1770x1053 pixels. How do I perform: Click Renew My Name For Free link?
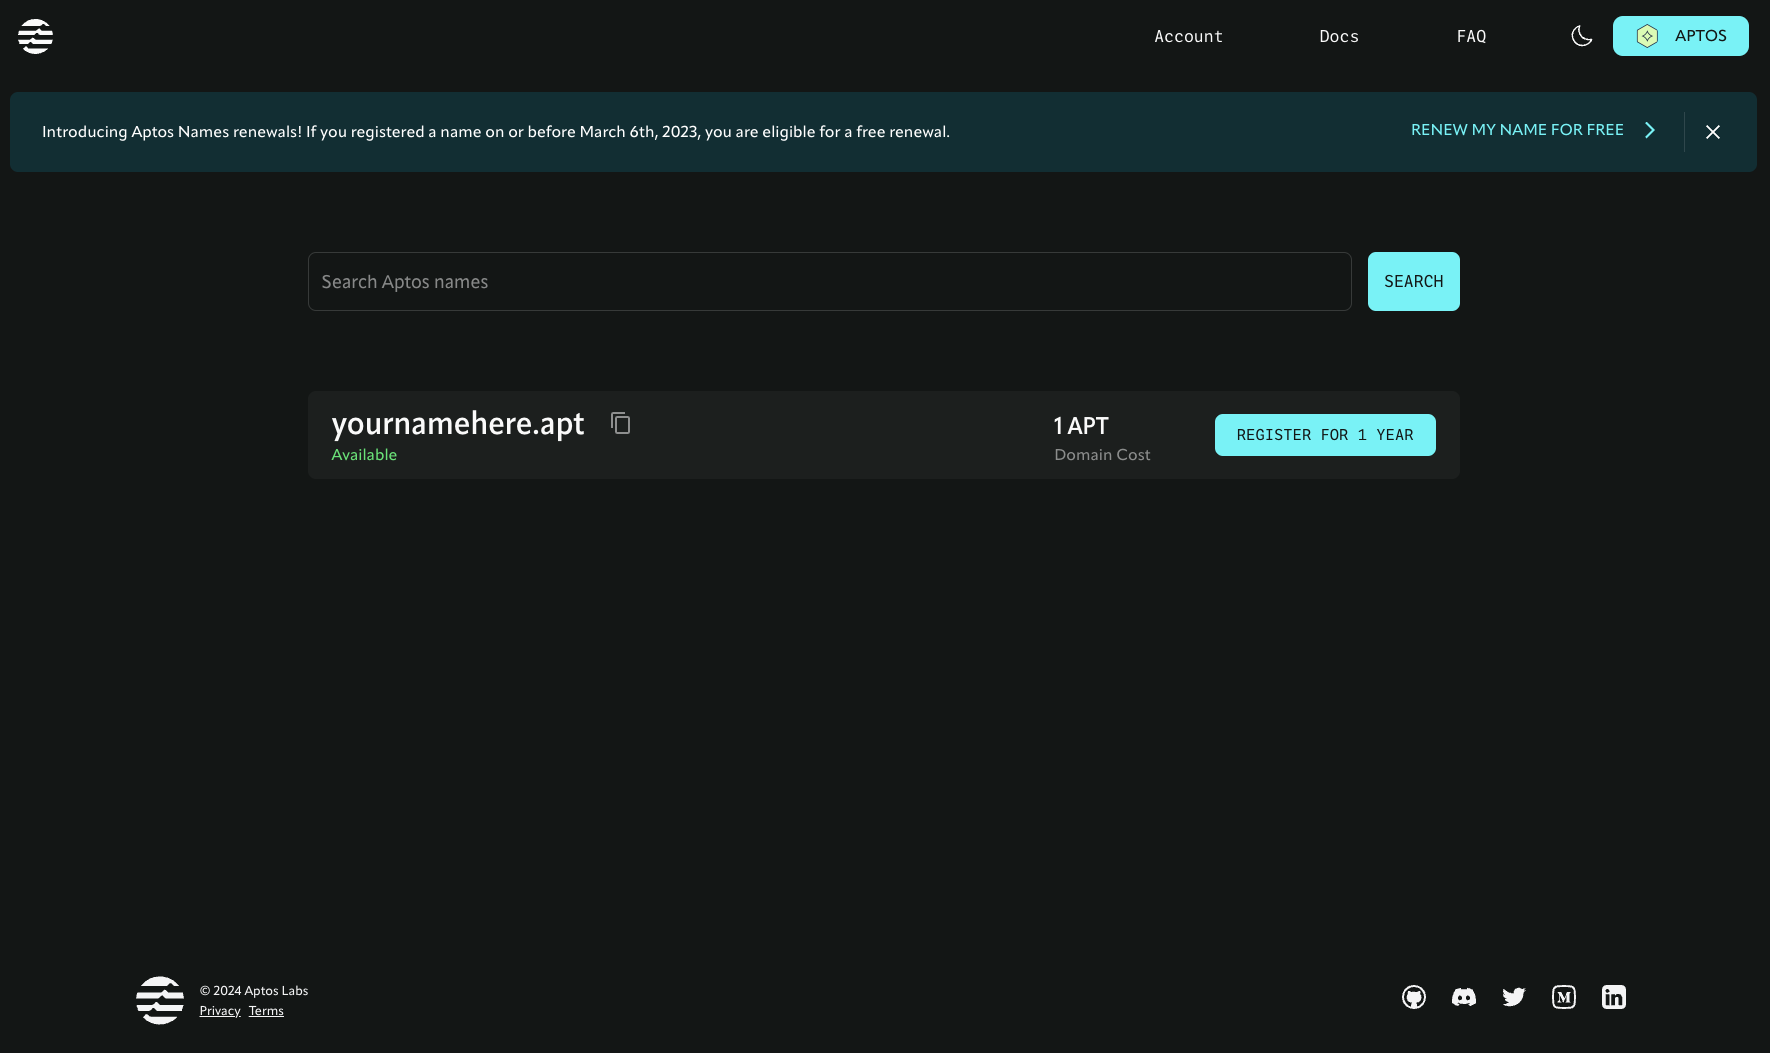[1517, 130]
